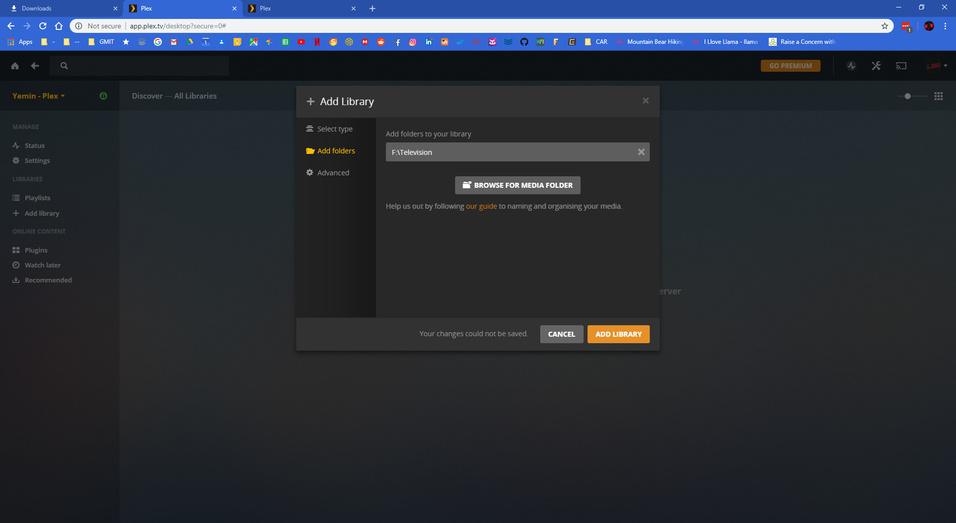
Task: Open the YouTube bookmark icon
Action: tap(301, 42)
